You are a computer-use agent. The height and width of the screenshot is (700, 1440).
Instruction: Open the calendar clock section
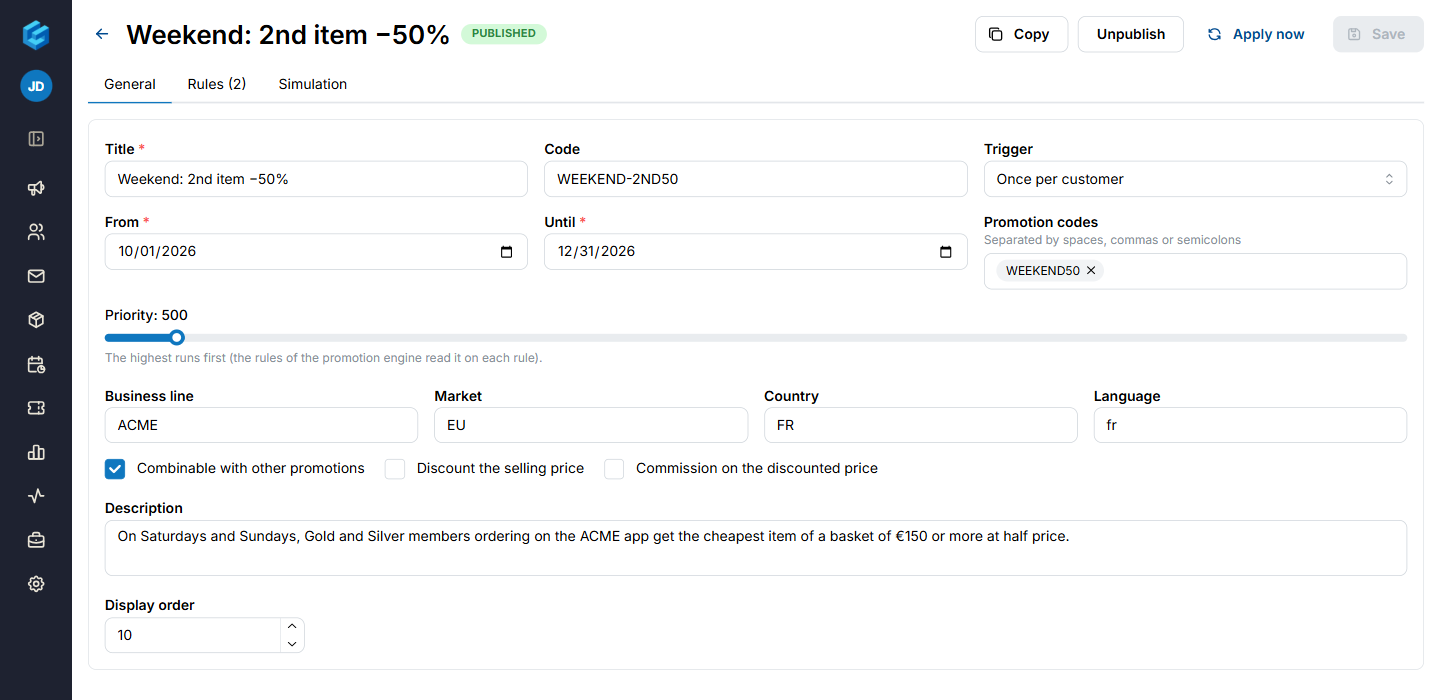[x=36, y=364]
